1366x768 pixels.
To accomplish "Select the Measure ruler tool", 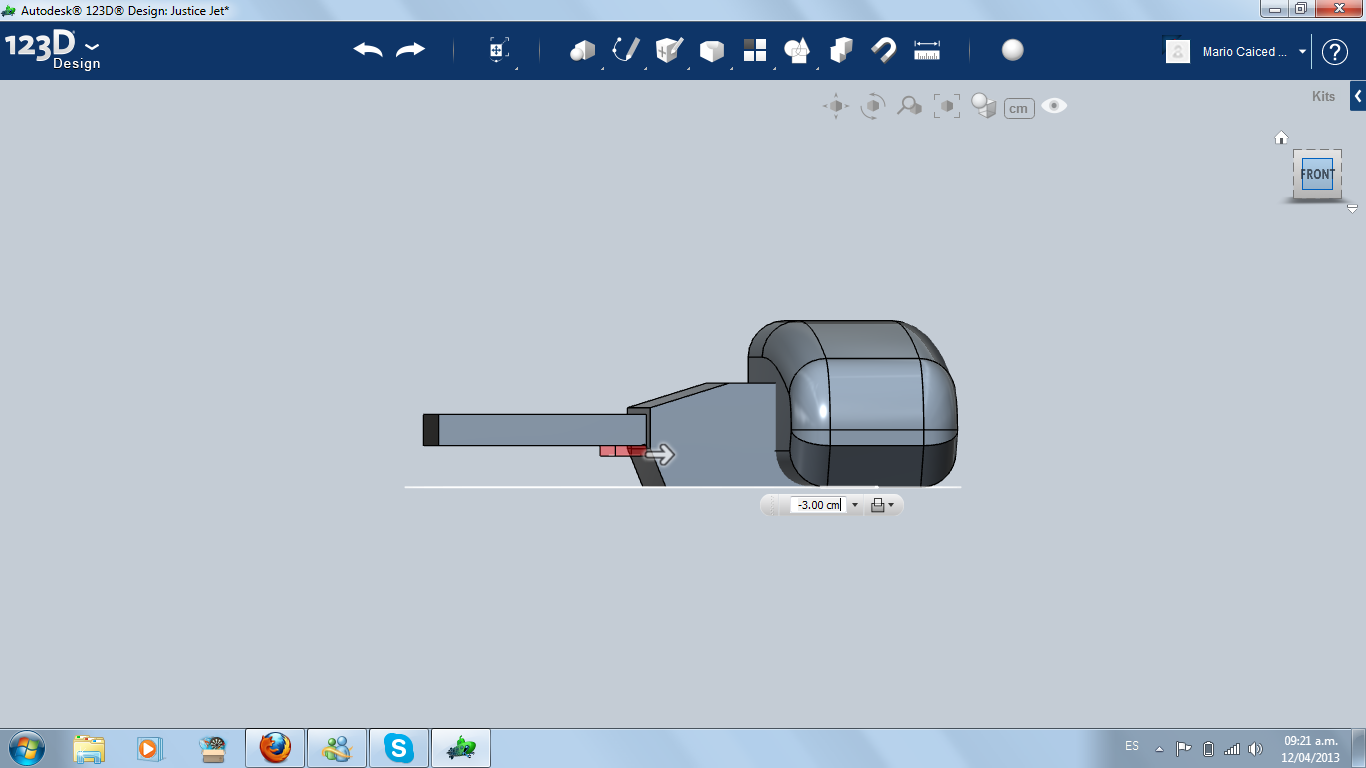I will pos(927,50).
